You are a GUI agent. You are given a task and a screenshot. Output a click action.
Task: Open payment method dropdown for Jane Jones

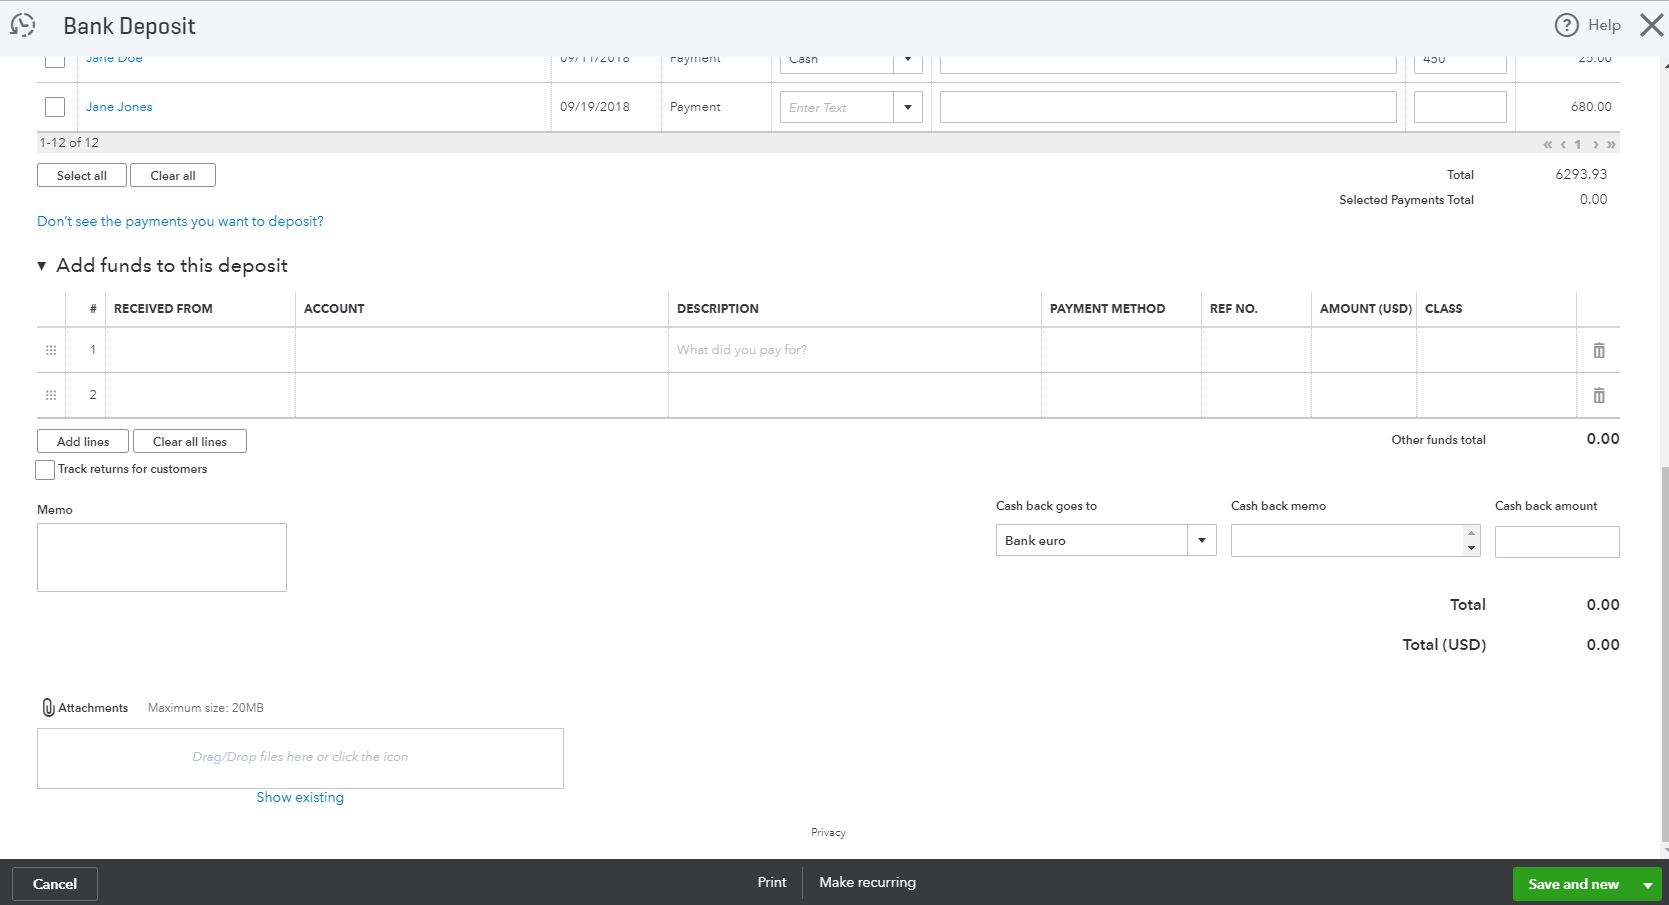[908, 106]
